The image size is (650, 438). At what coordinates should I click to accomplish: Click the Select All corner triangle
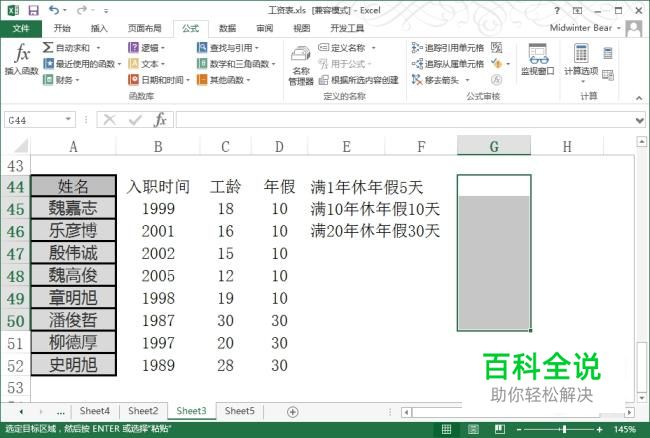19,146
